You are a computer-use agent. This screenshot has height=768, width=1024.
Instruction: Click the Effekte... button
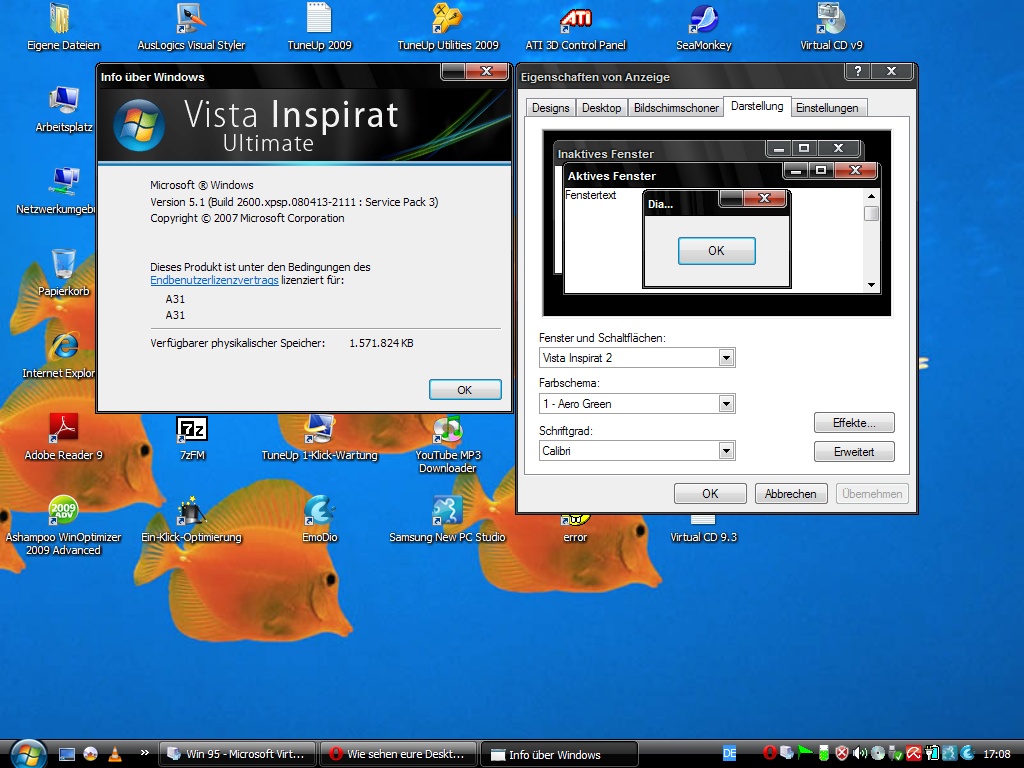[x=854, y=423]
